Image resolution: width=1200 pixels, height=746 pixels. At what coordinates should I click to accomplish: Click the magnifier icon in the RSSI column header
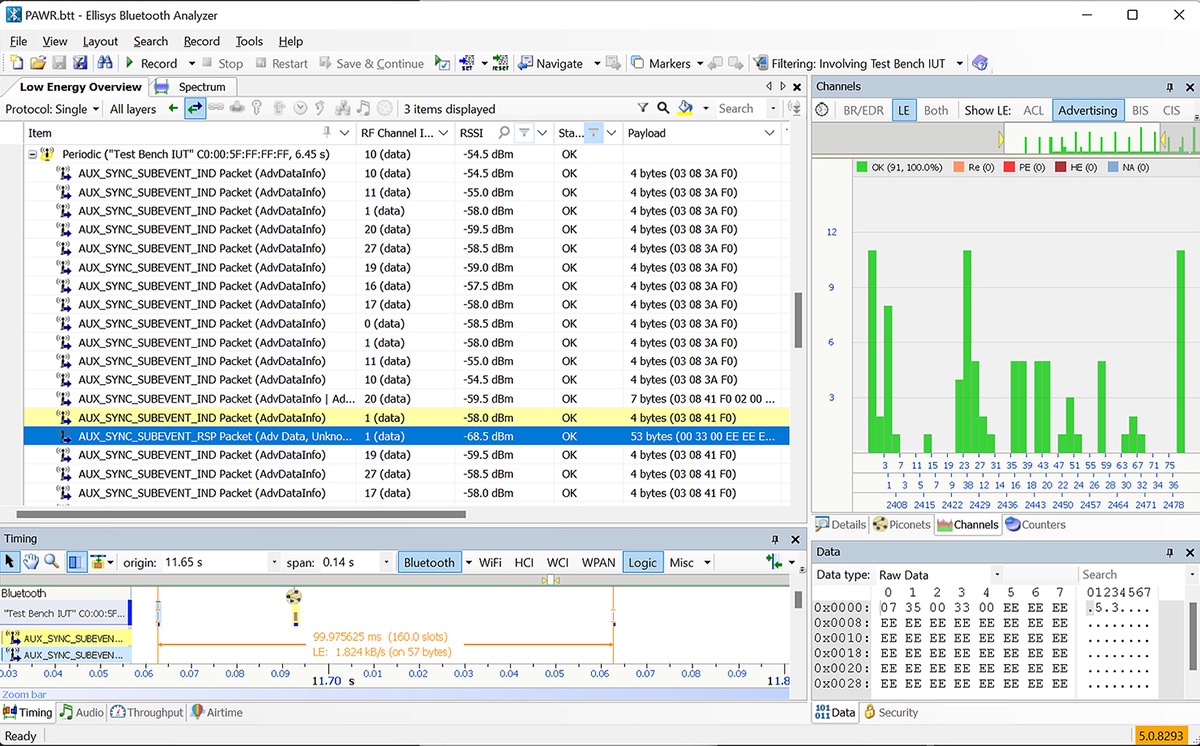pyautogui.click(x=504, y=133)
